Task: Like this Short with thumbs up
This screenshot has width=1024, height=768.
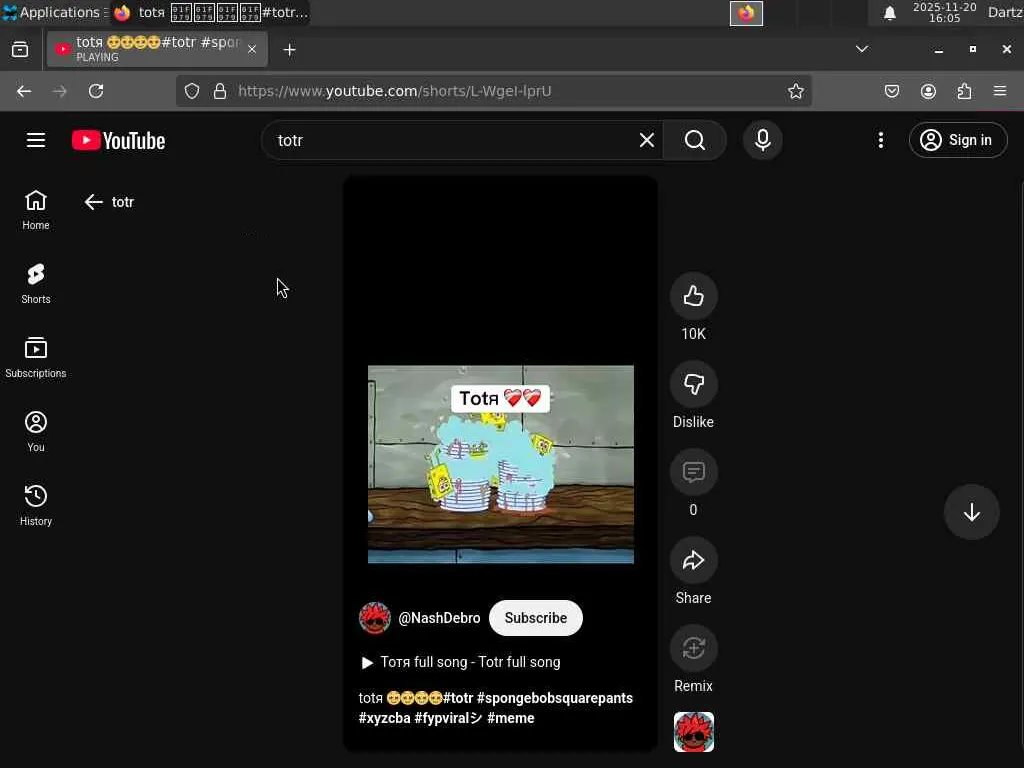Action: click(693, 296)
